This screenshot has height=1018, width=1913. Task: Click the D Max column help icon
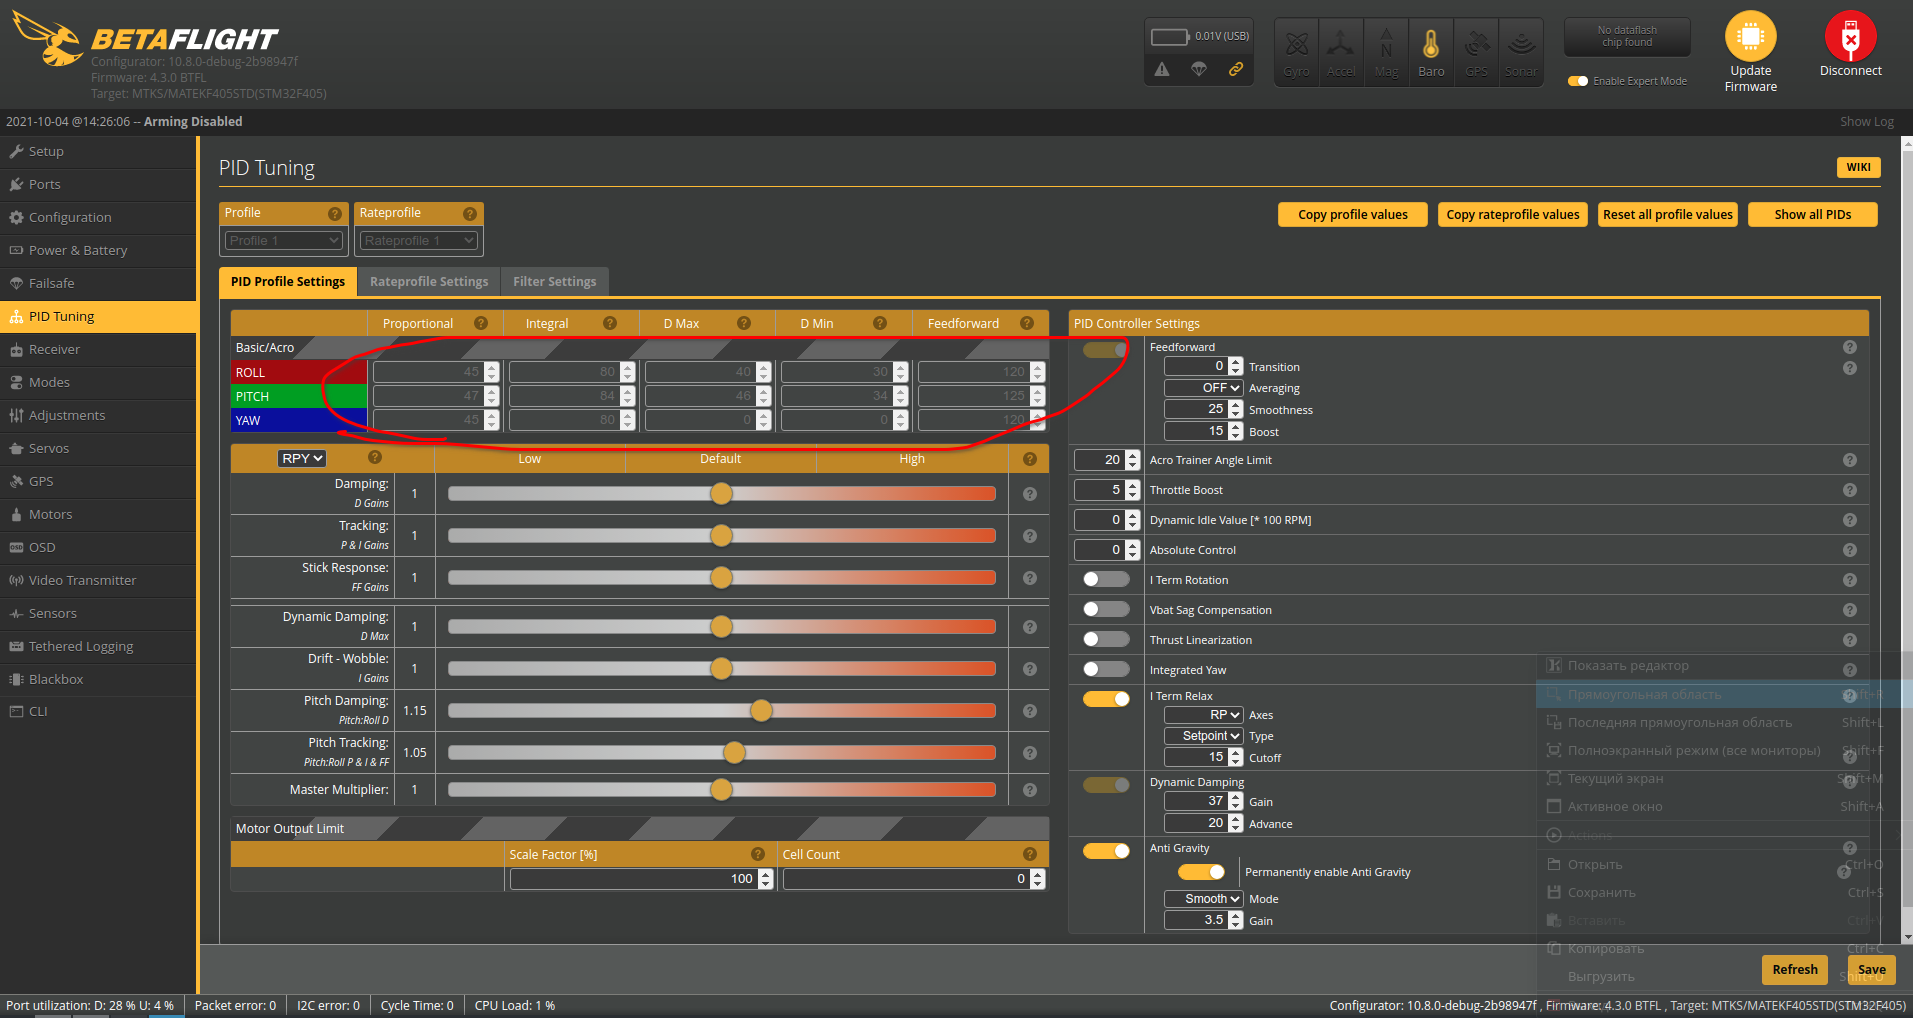click(744, 323)
